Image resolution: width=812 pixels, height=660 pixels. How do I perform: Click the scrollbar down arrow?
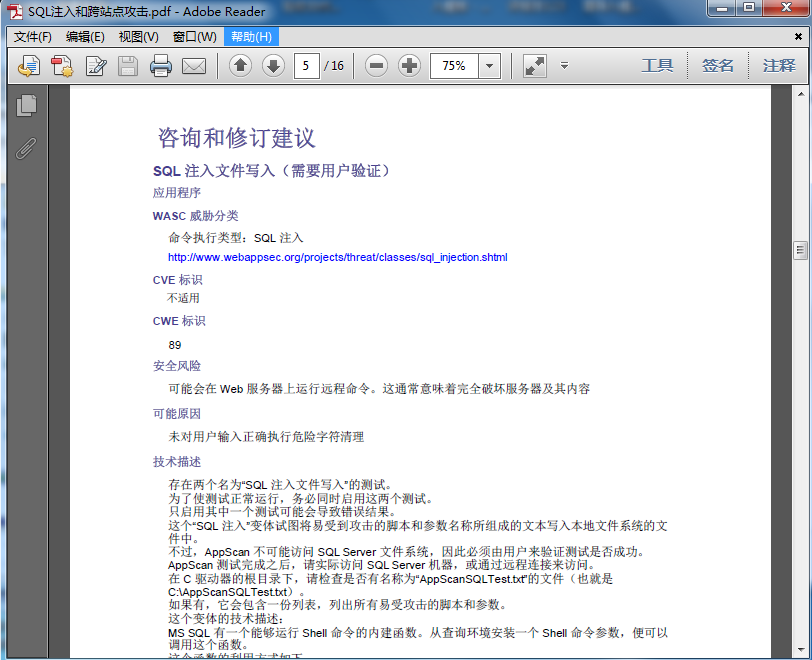(801, 649)
